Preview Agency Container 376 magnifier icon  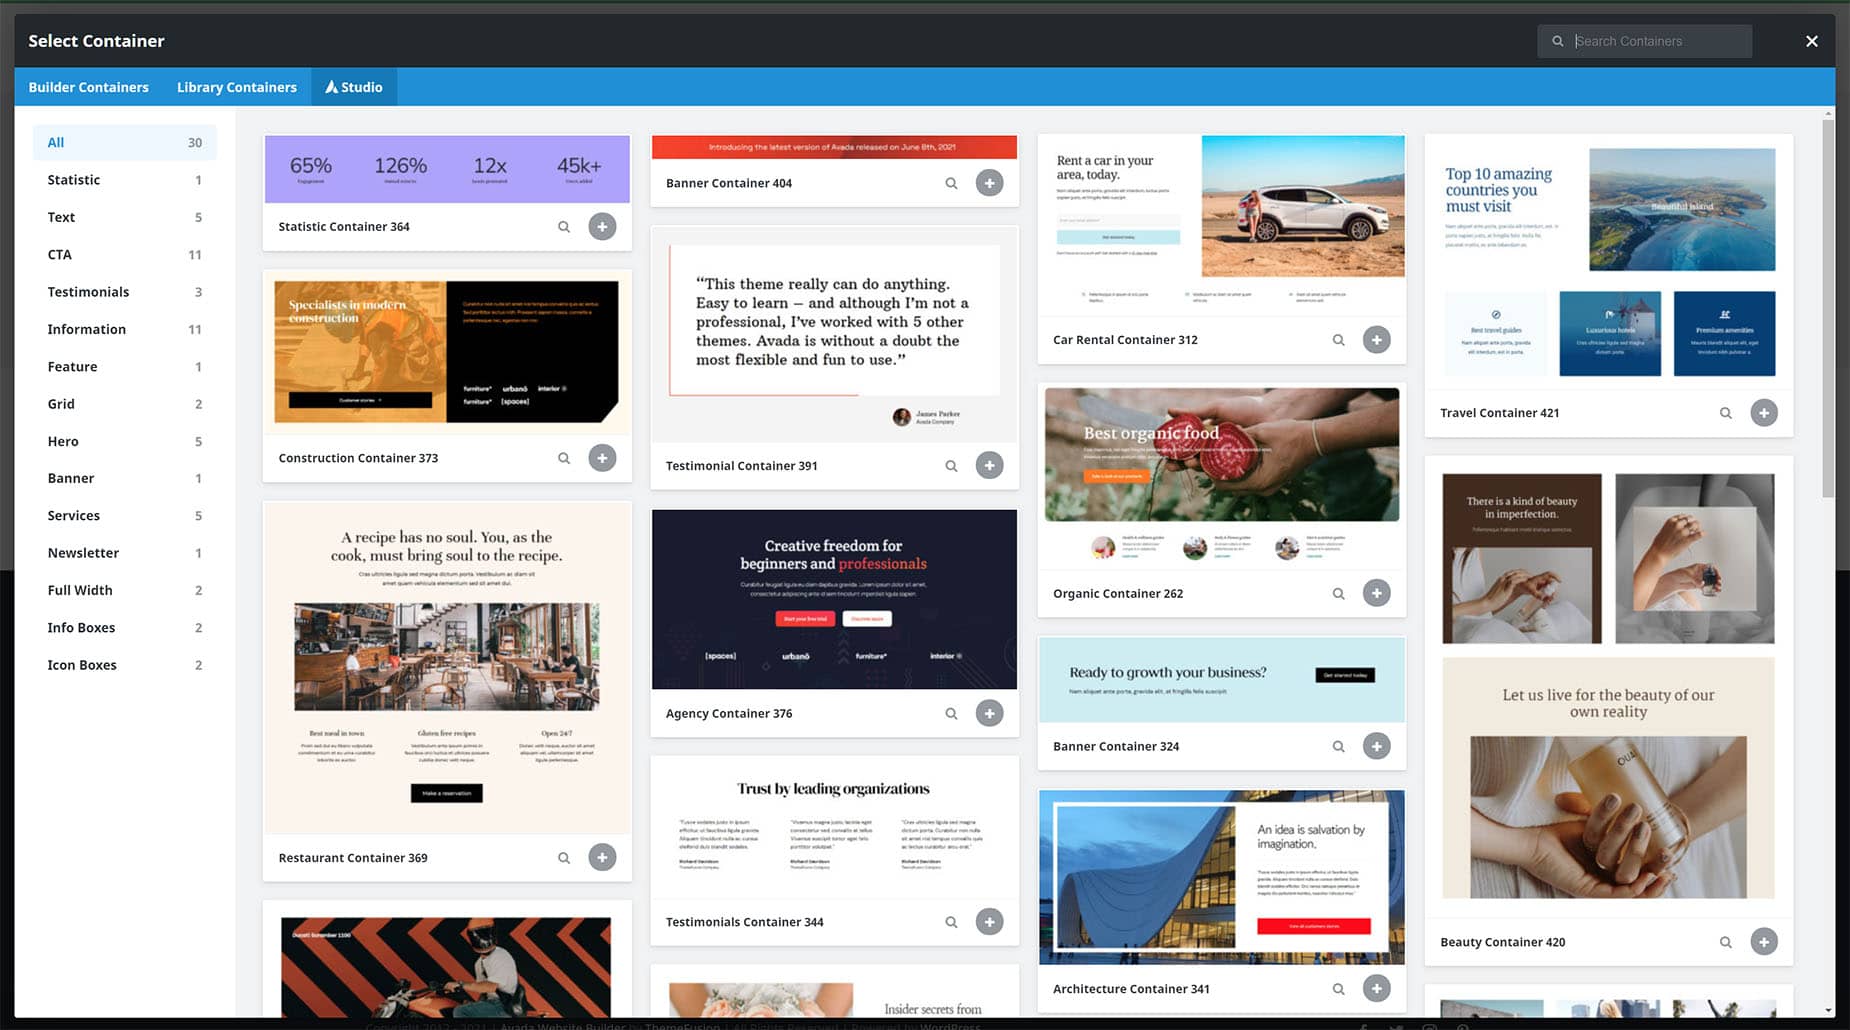click(x=951, y=714)
